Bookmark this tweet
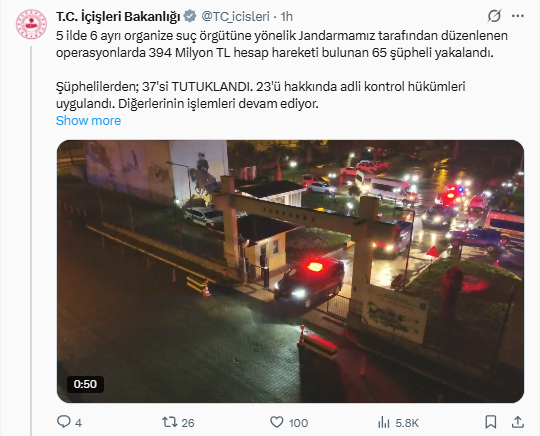 [x=491, y=422]
